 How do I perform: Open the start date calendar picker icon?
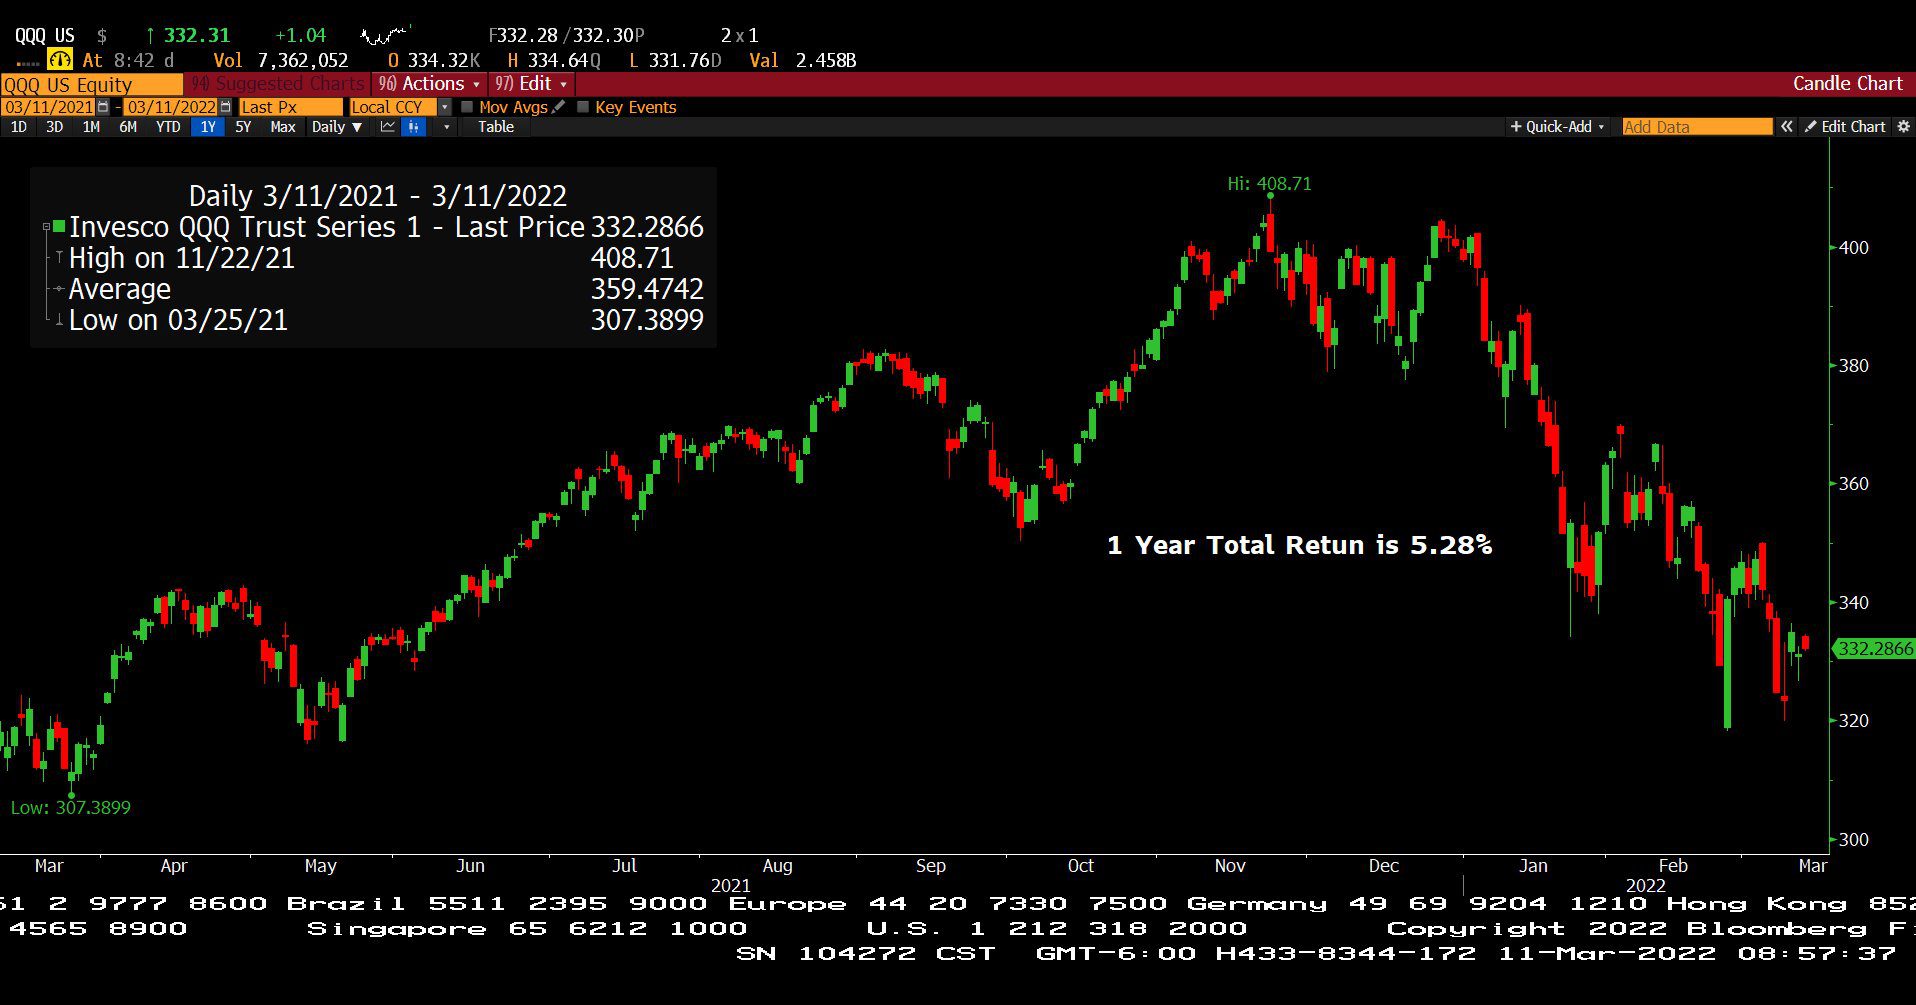[x=103, y=107]
